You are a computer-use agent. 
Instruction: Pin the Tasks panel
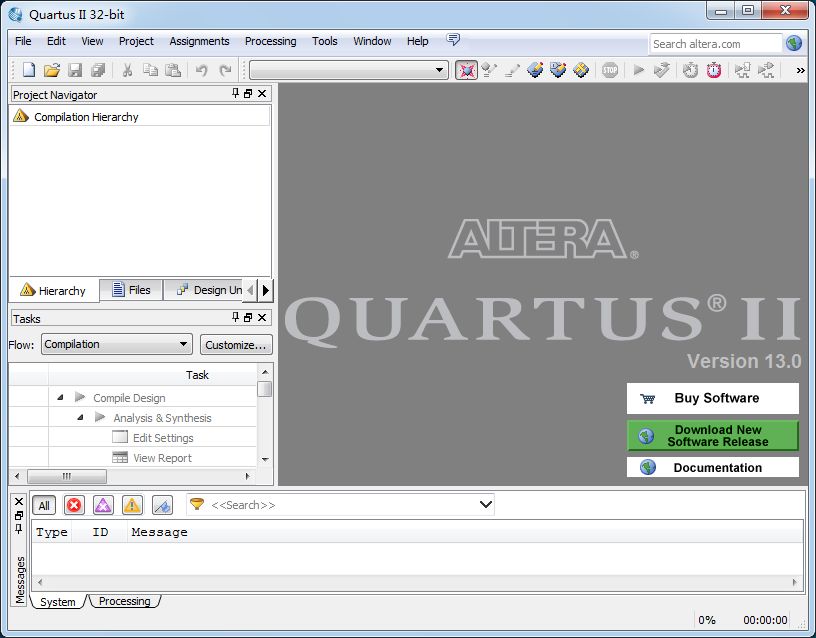click(235, 317)
